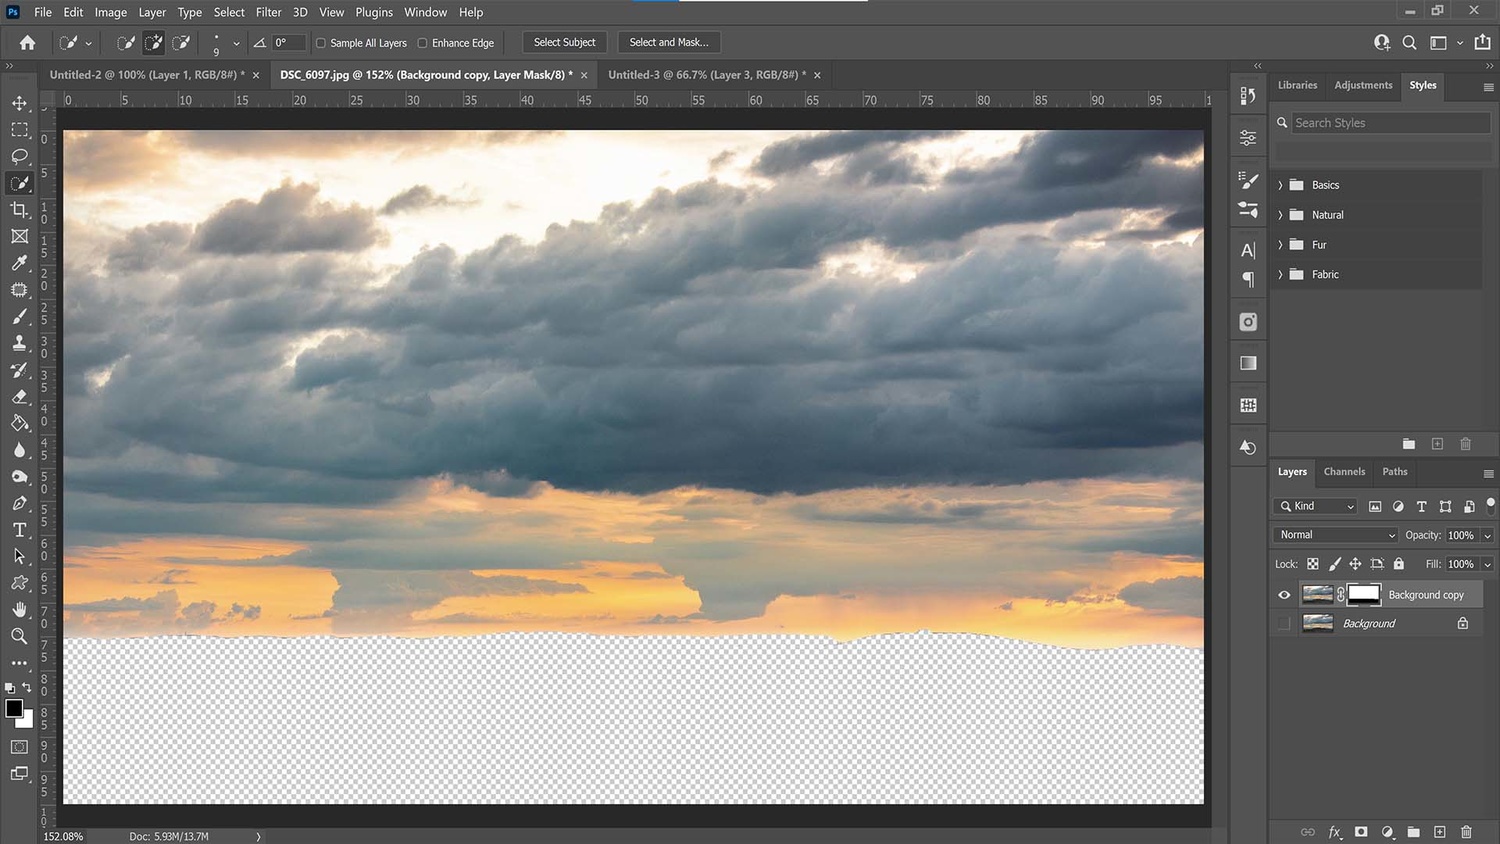The width and height of the screenshot is (1500, 844).
Task: Toggle layer filtering on/off switch
Action: (x=1490, y=505)
